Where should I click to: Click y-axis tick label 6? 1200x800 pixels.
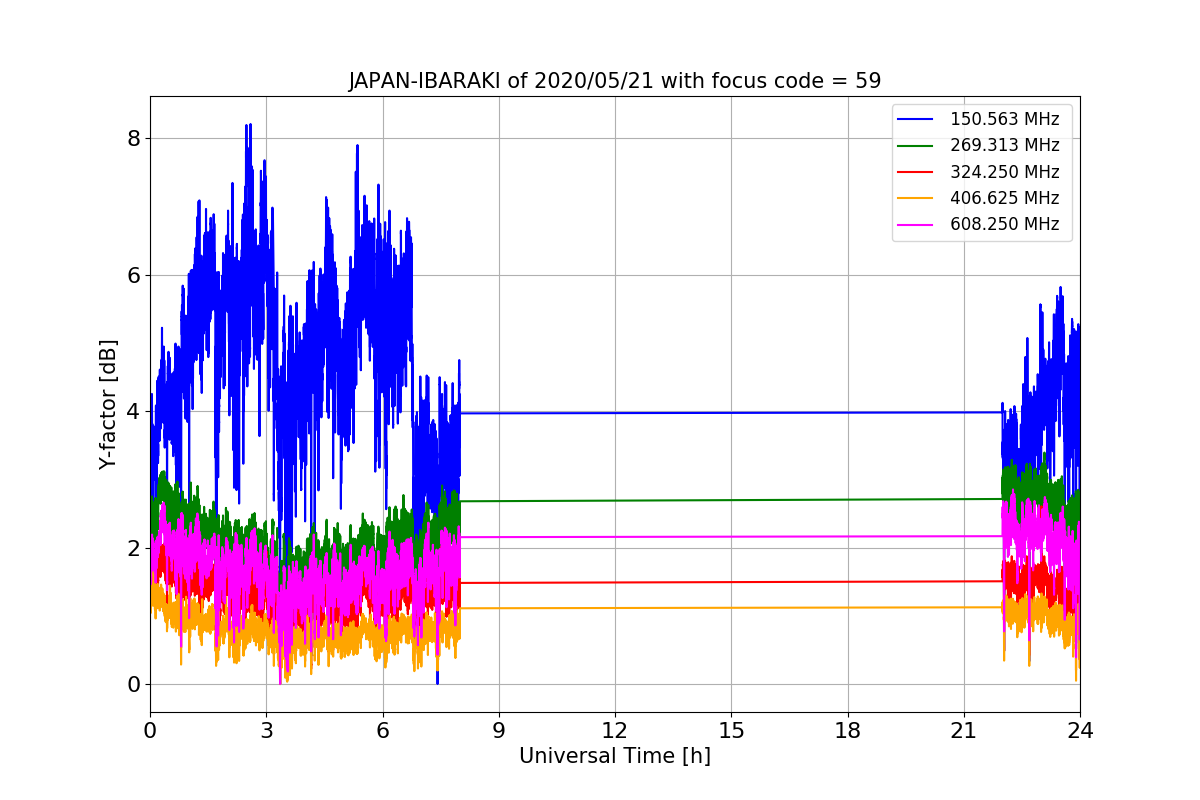133,275
